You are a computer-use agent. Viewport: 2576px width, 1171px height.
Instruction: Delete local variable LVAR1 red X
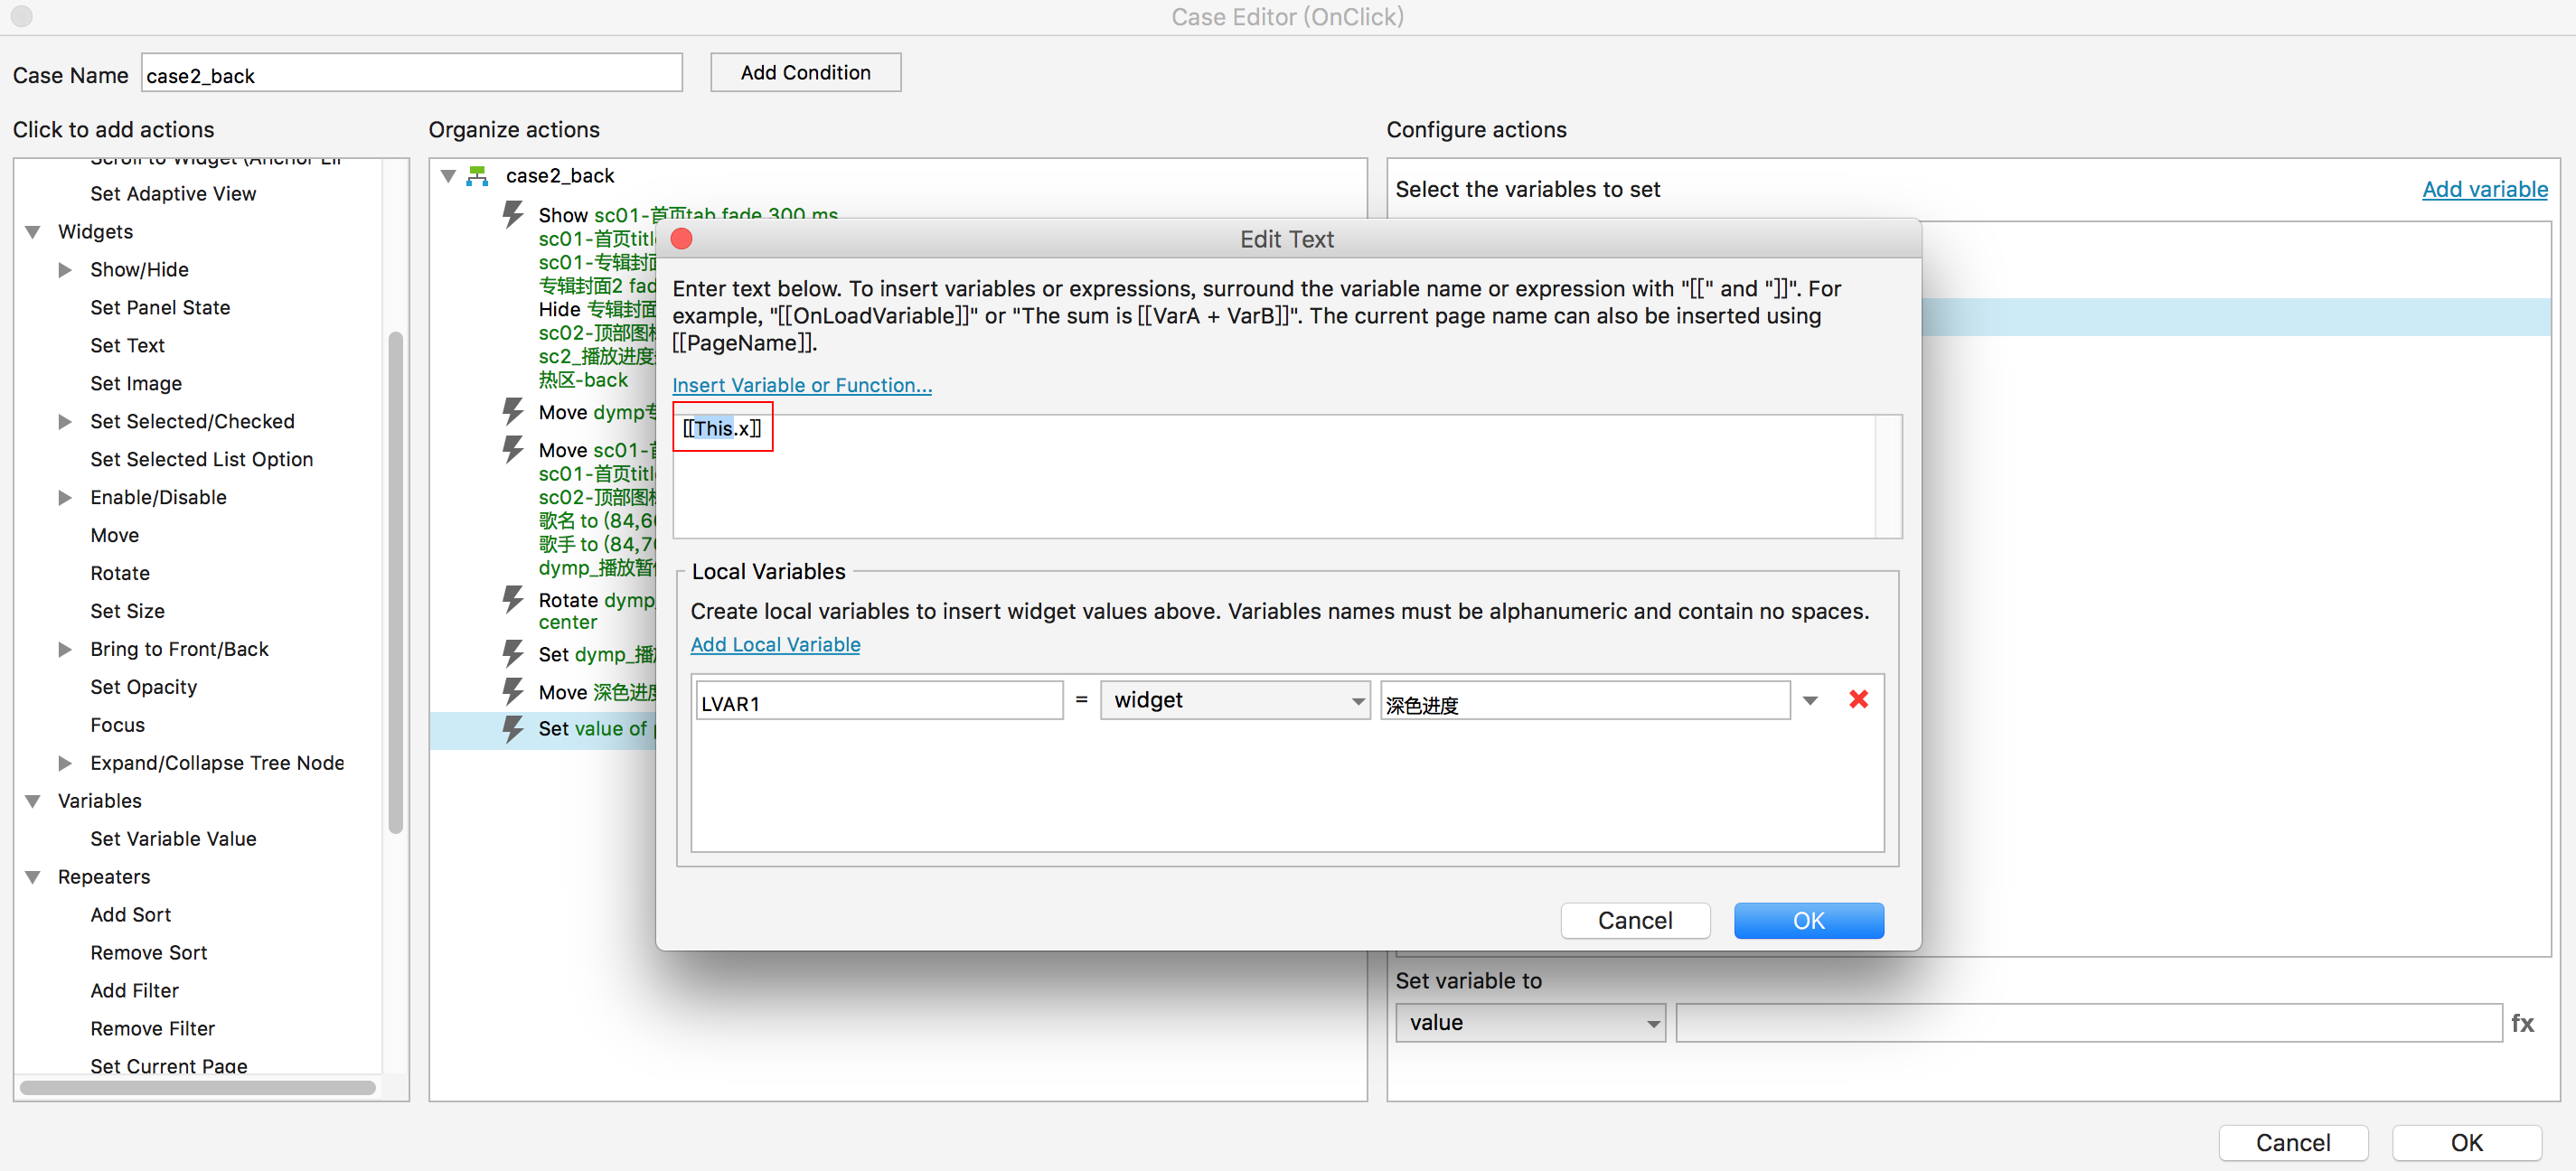1858,699
